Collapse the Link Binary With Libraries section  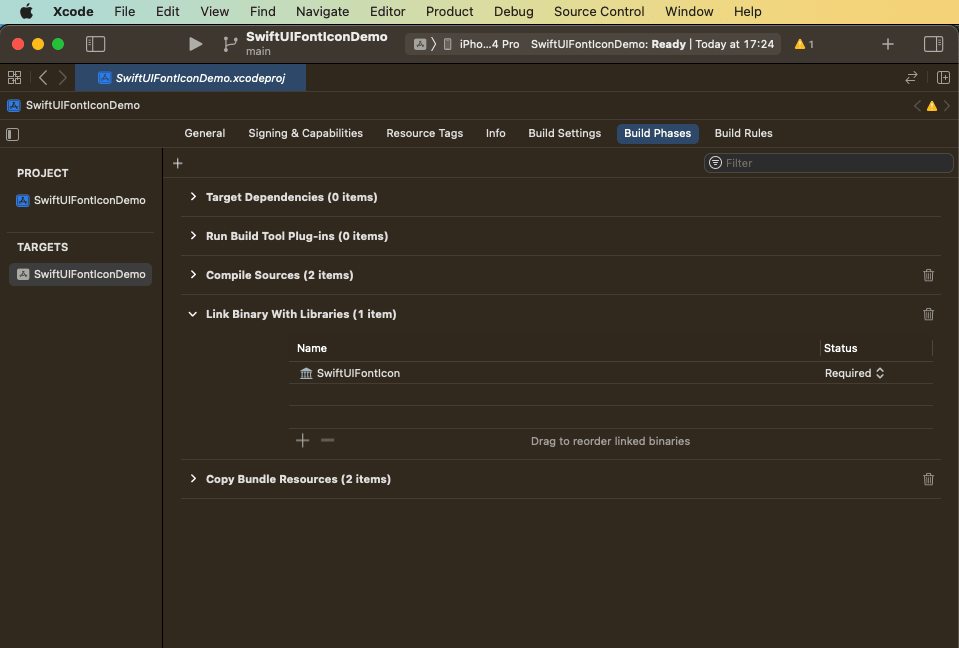193,314
